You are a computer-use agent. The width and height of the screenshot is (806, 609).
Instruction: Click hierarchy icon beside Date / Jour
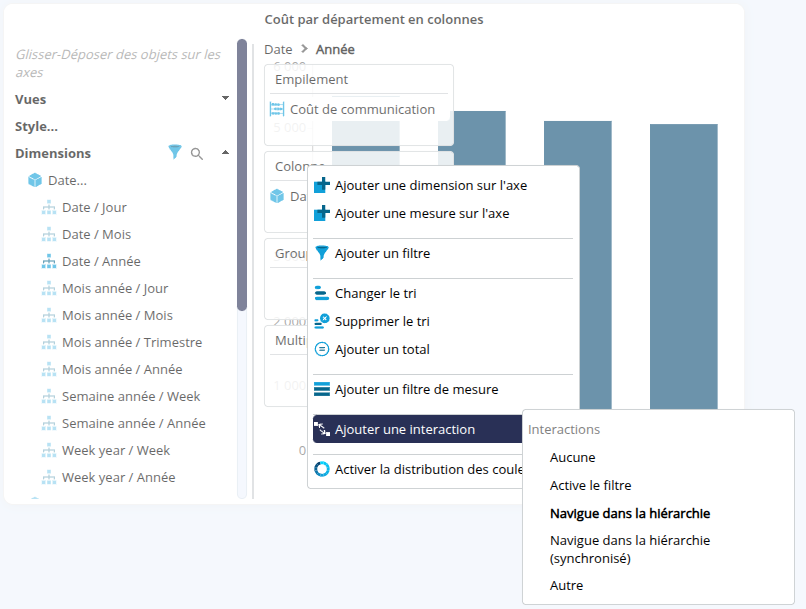point(49,208)
